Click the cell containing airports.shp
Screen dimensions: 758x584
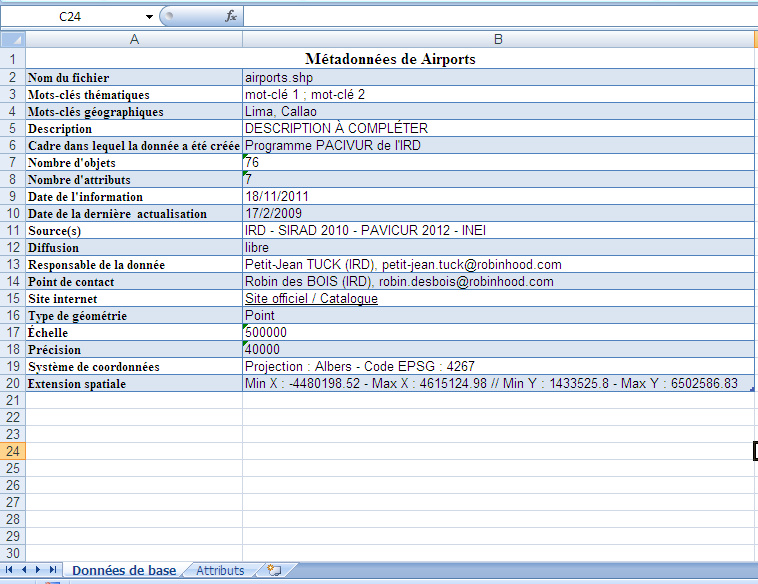click(x=497, y=77)
